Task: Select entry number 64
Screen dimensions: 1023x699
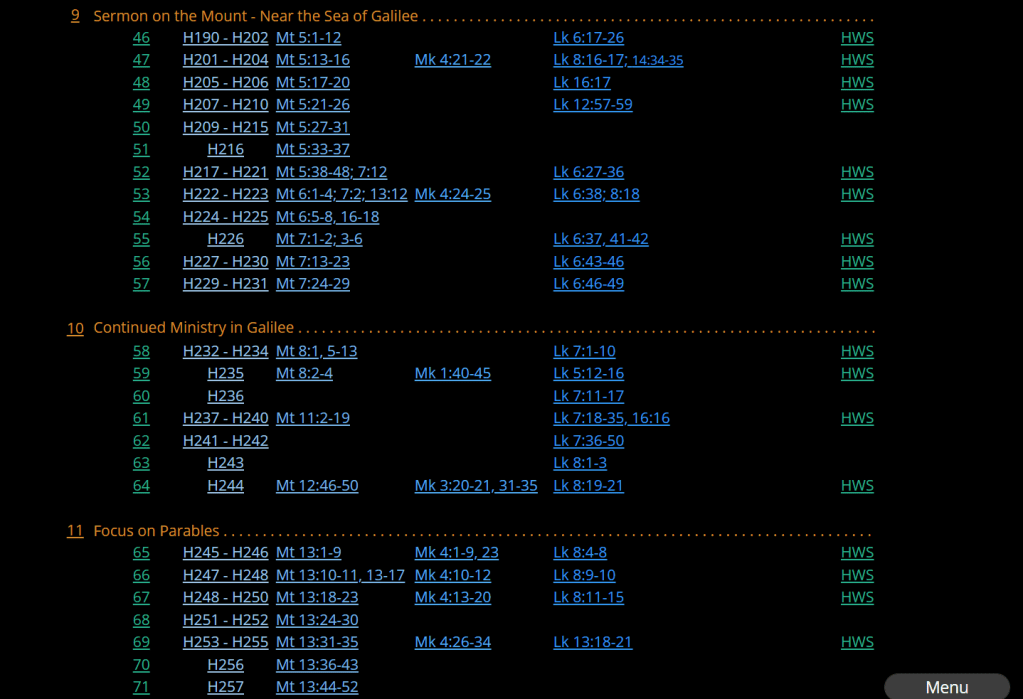Action: coord(141,486)
